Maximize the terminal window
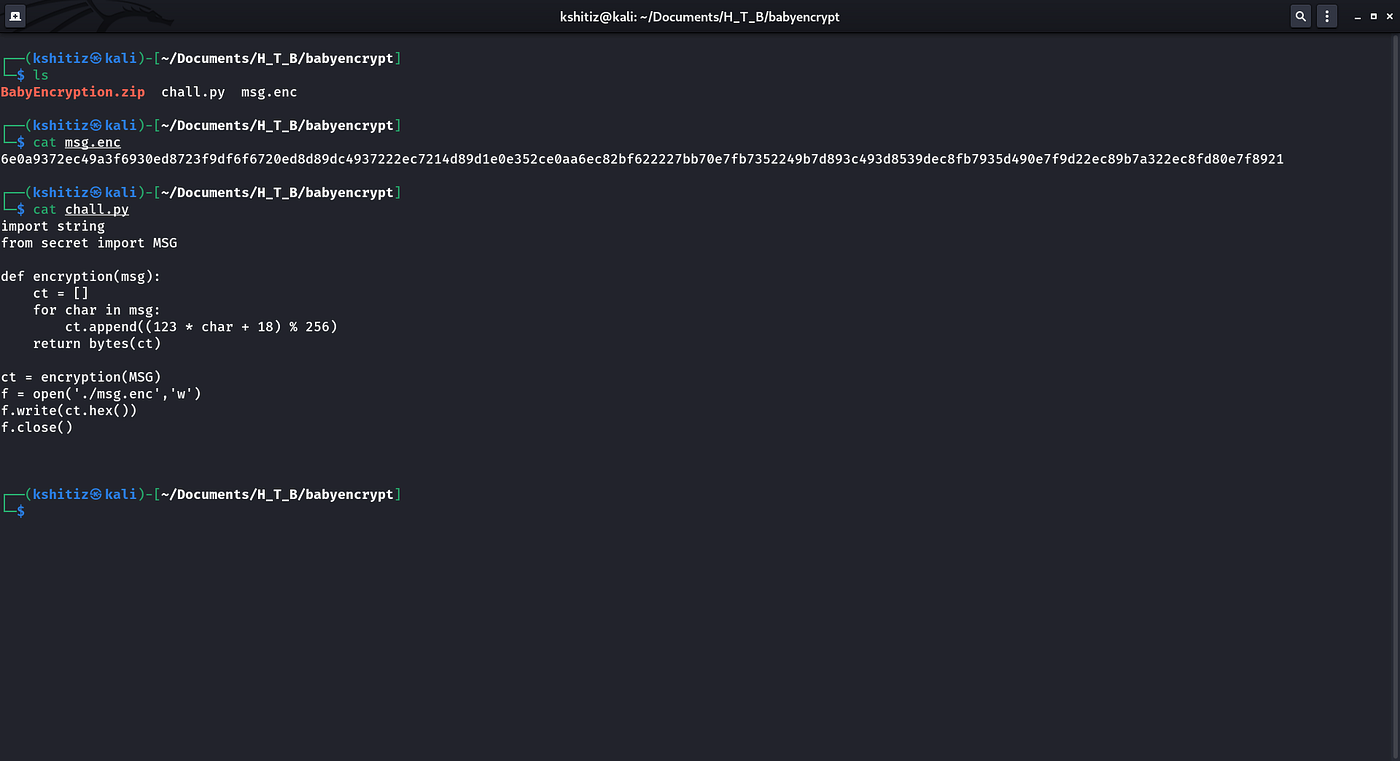 pos(1373,17)
